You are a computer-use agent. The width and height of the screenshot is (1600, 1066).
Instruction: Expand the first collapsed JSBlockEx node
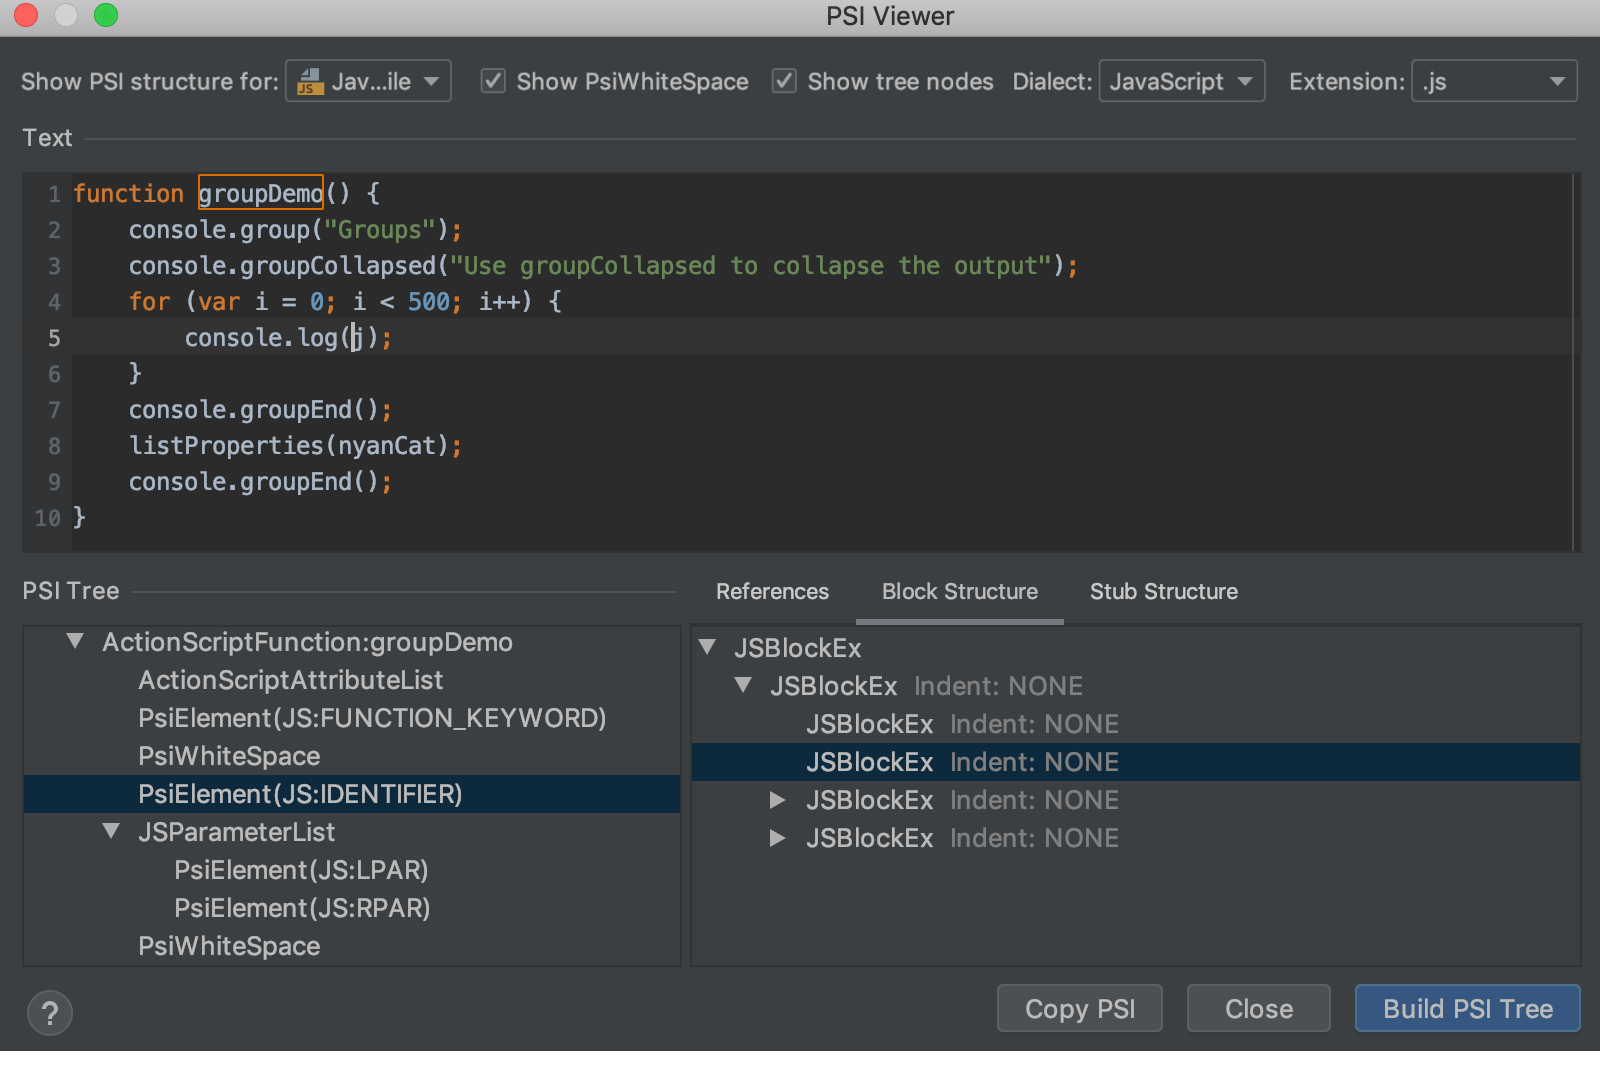[x=778, y=799]
